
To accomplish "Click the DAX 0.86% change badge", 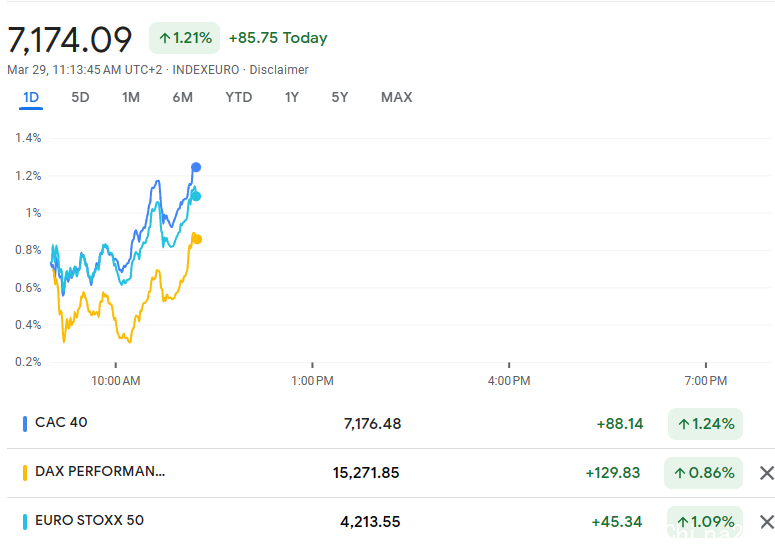I will [x=703, y=473].
